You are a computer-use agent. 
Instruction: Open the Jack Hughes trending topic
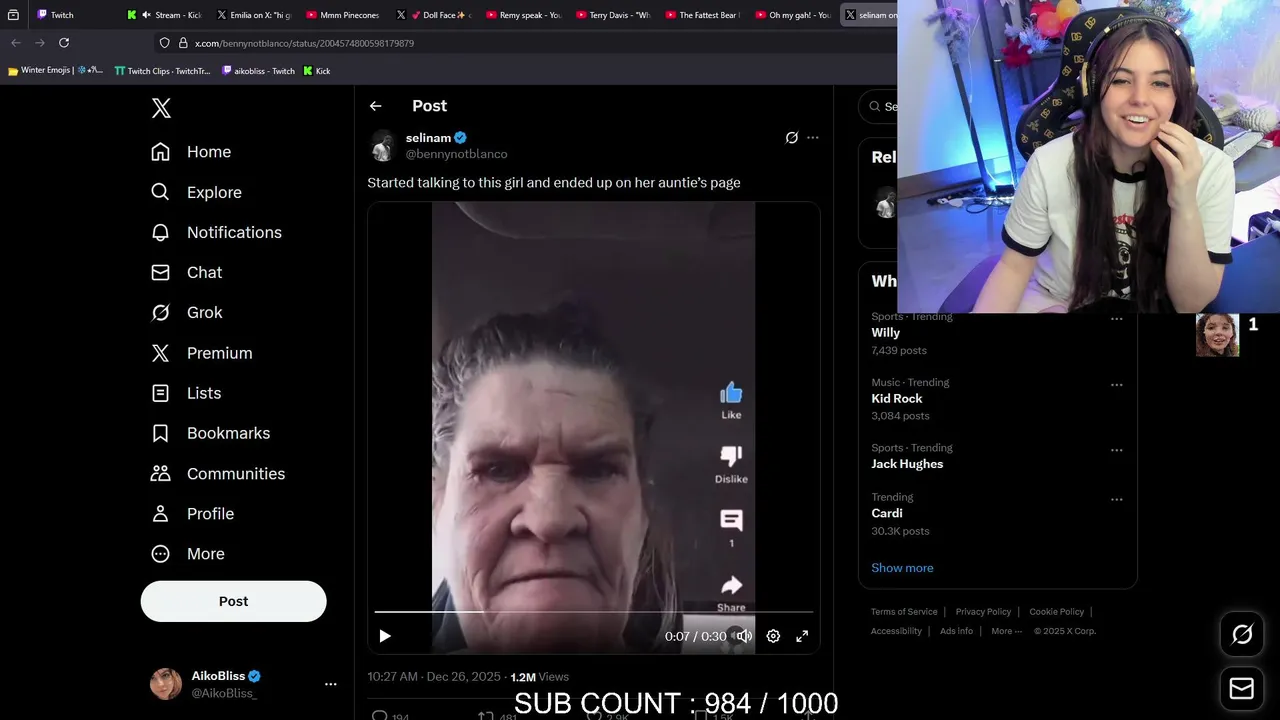(907, 464)
